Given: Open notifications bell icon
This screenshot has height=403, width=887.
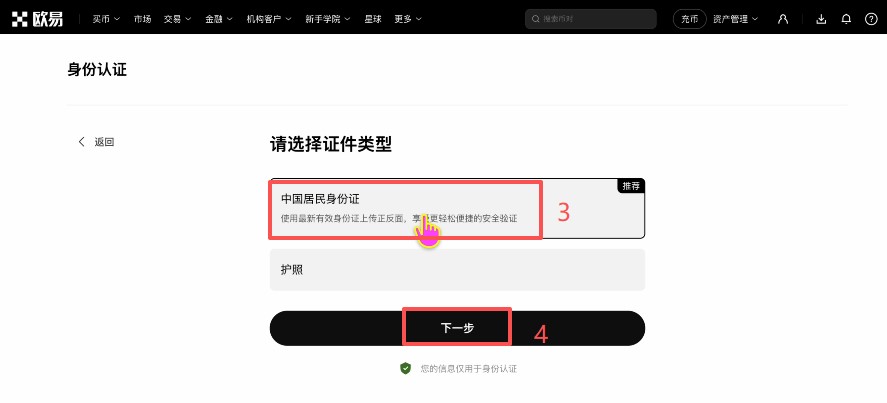Looking at the screenshot, I should tap(846, 19).
